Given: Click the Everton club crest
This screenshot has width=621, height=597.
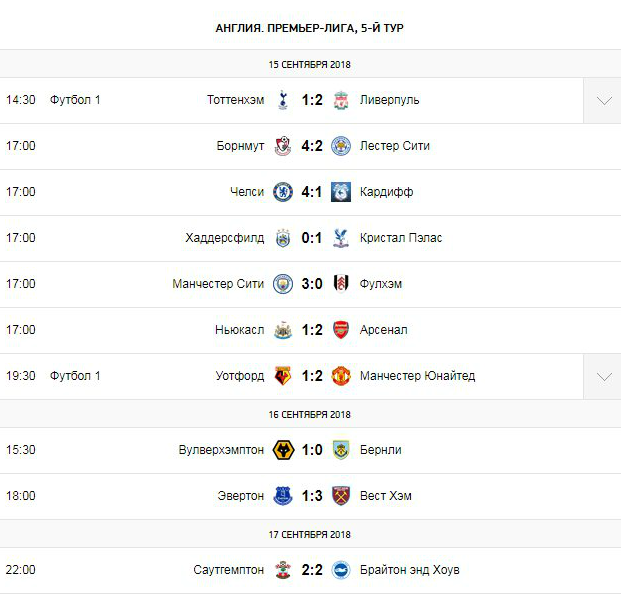Looking at the screenshot, I should click(x=283, y=496).
